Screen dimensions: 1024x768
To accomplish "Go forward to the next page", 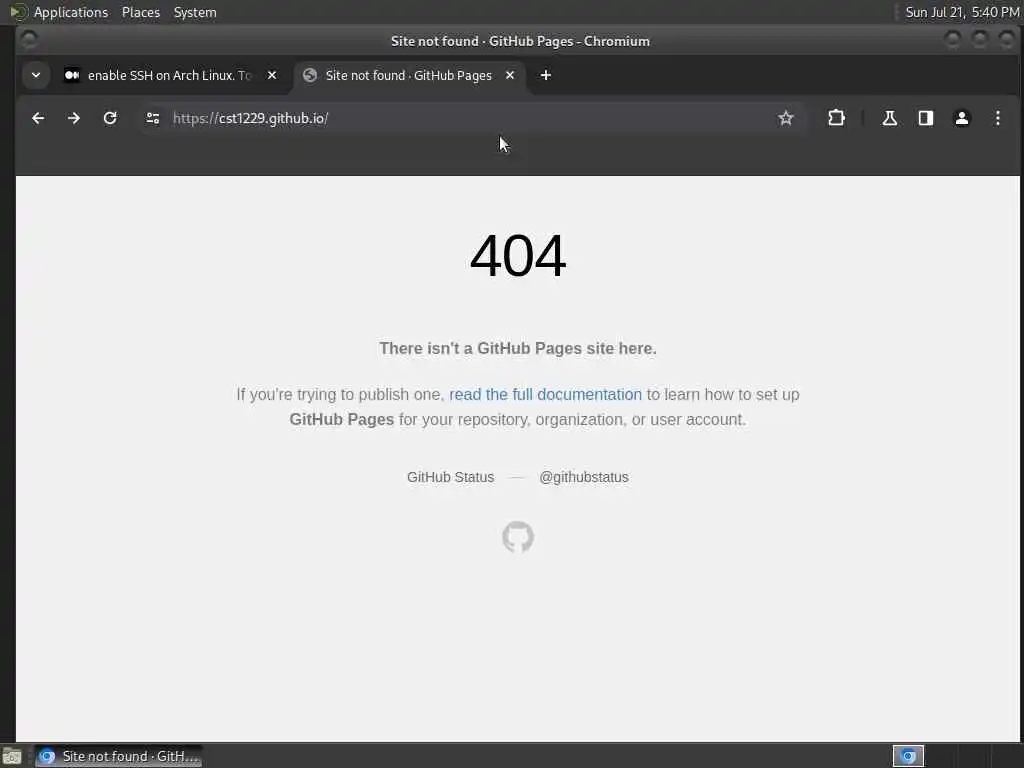I will 74,118.
